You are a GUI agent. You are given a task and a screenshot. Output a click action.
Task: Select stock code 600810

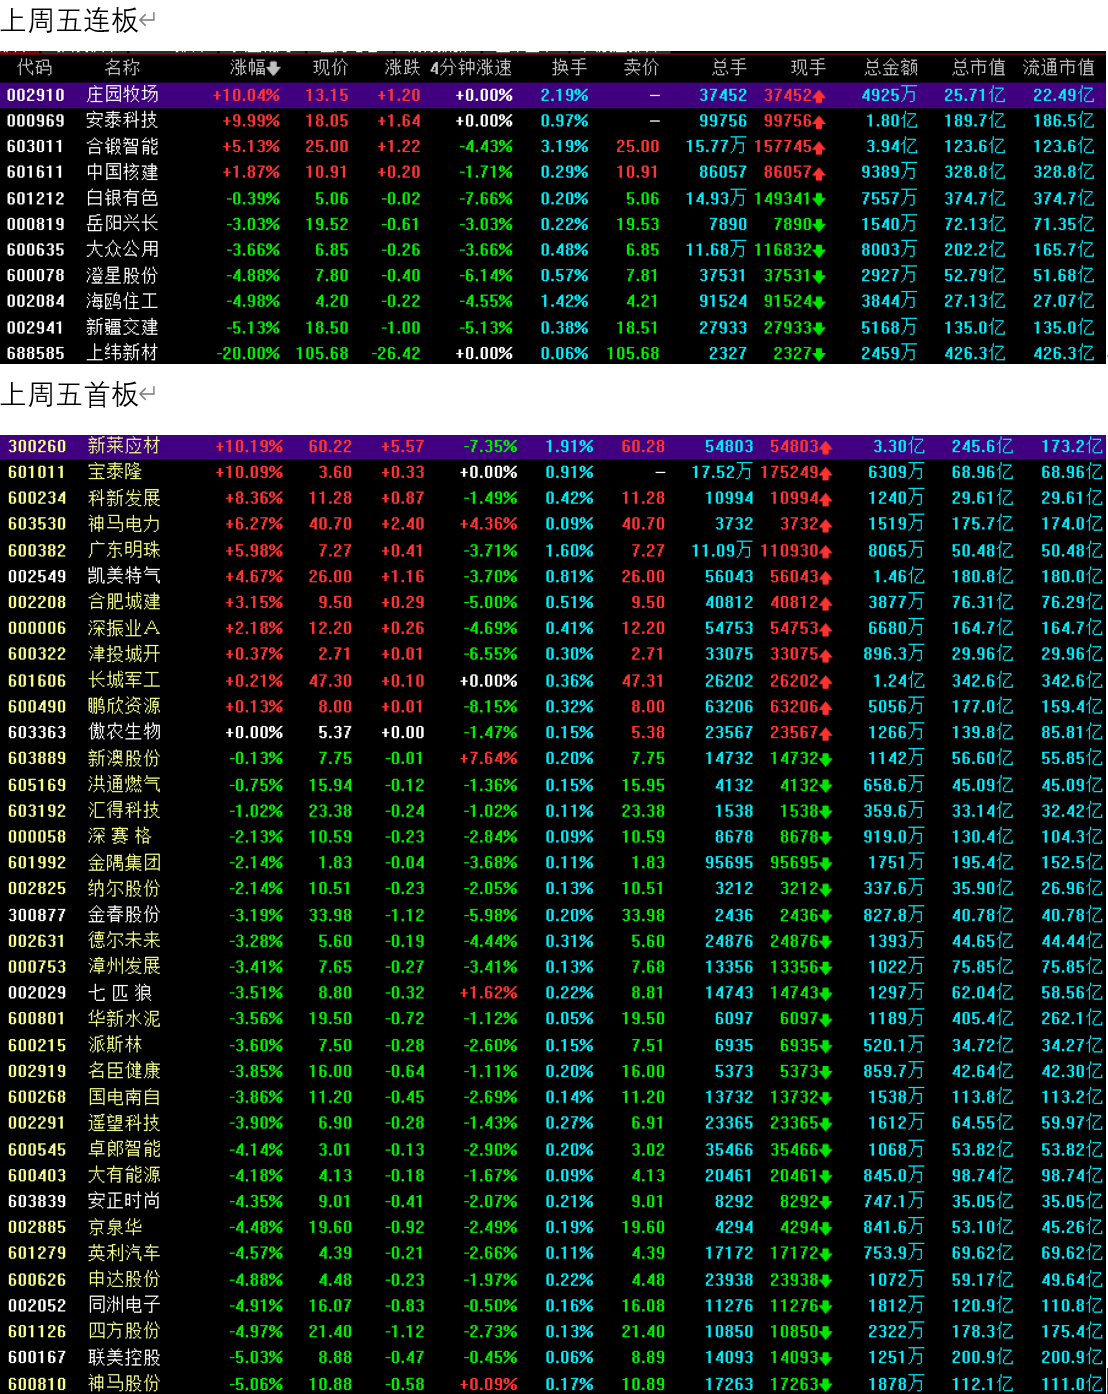click(x=37, y=1384)
